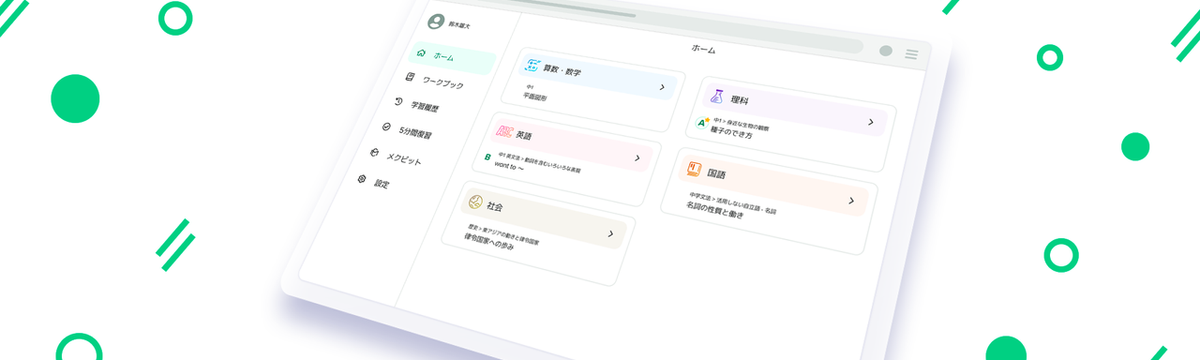Click the 英語 ABC subject icon

tap(504, 131)
